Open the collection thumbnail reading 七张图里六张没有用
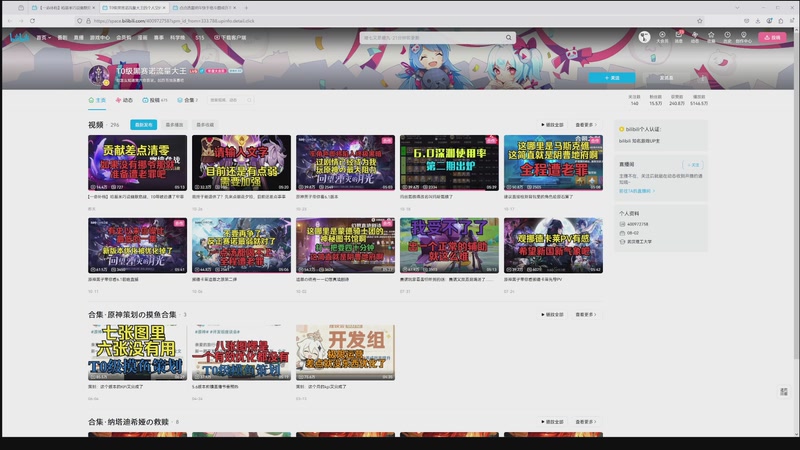Image resolution: width=800 pixels, height=450 pixels. click(x=137, y=353)
